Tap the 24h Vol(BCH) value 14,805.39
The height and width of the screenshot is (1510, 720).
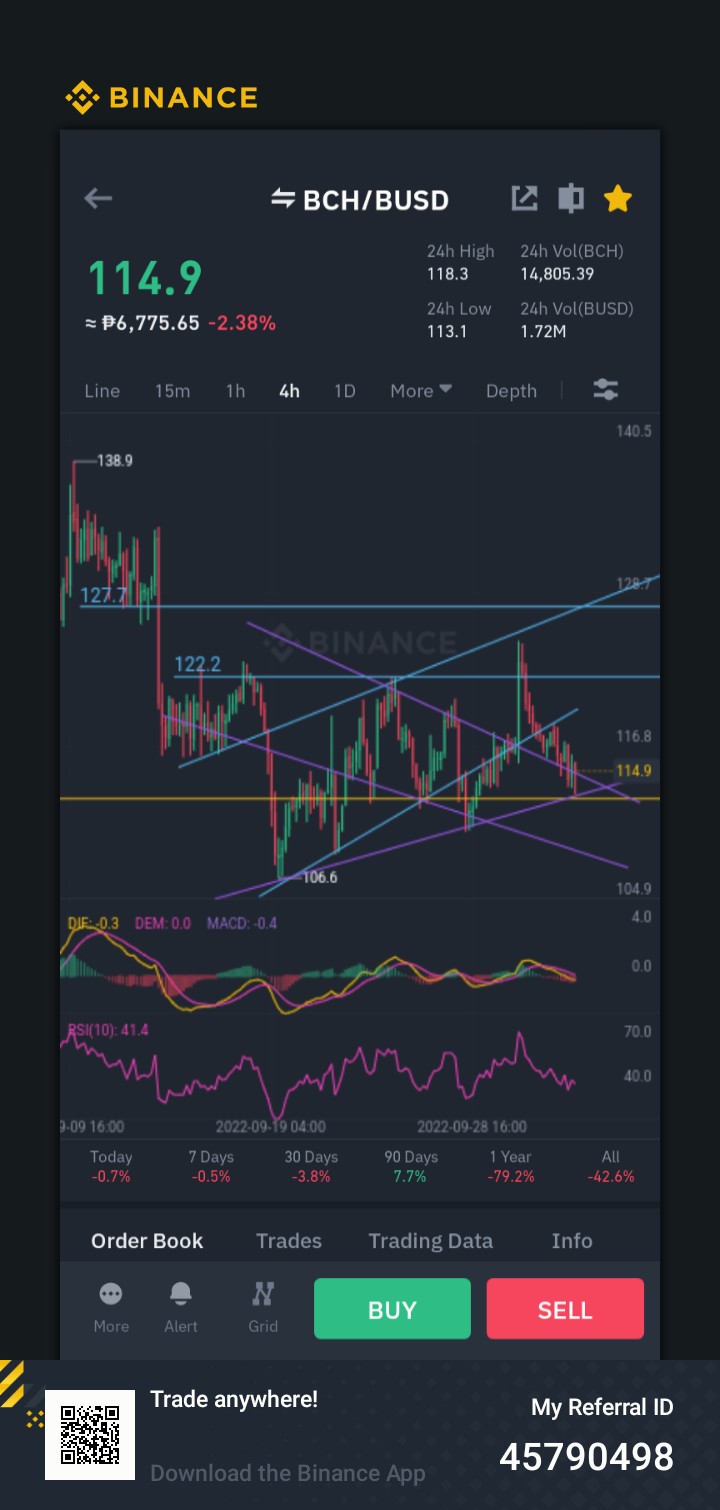coord(557,273)
